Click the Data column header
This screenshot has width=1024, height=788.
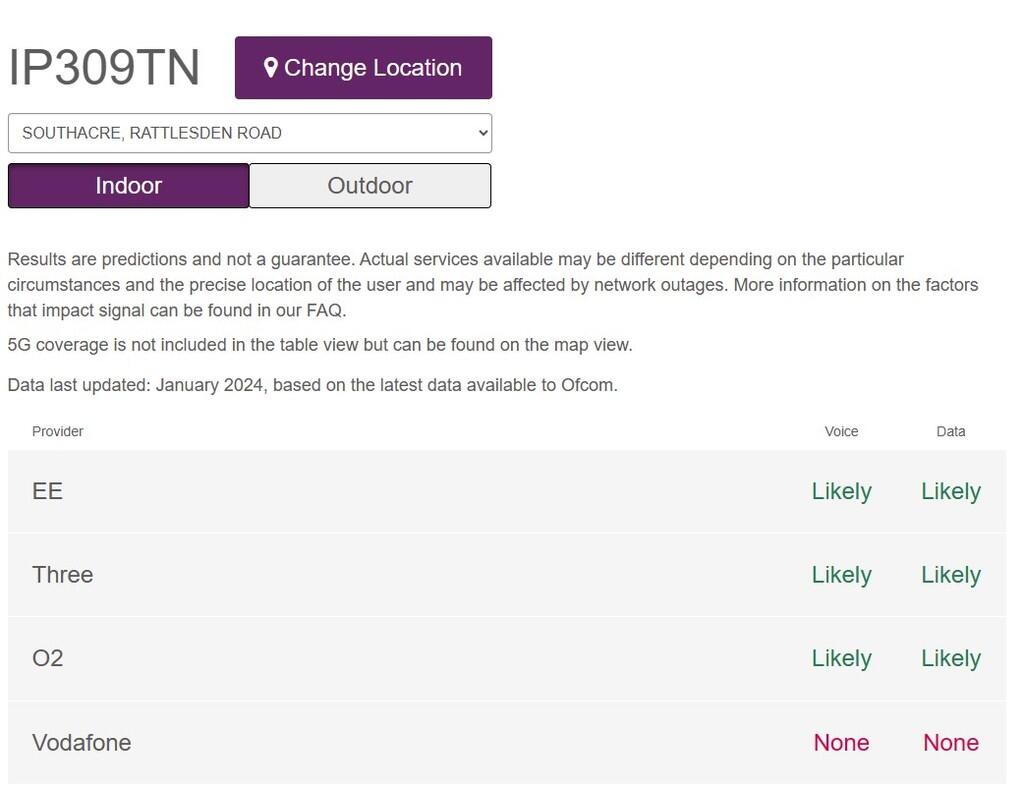950,431
